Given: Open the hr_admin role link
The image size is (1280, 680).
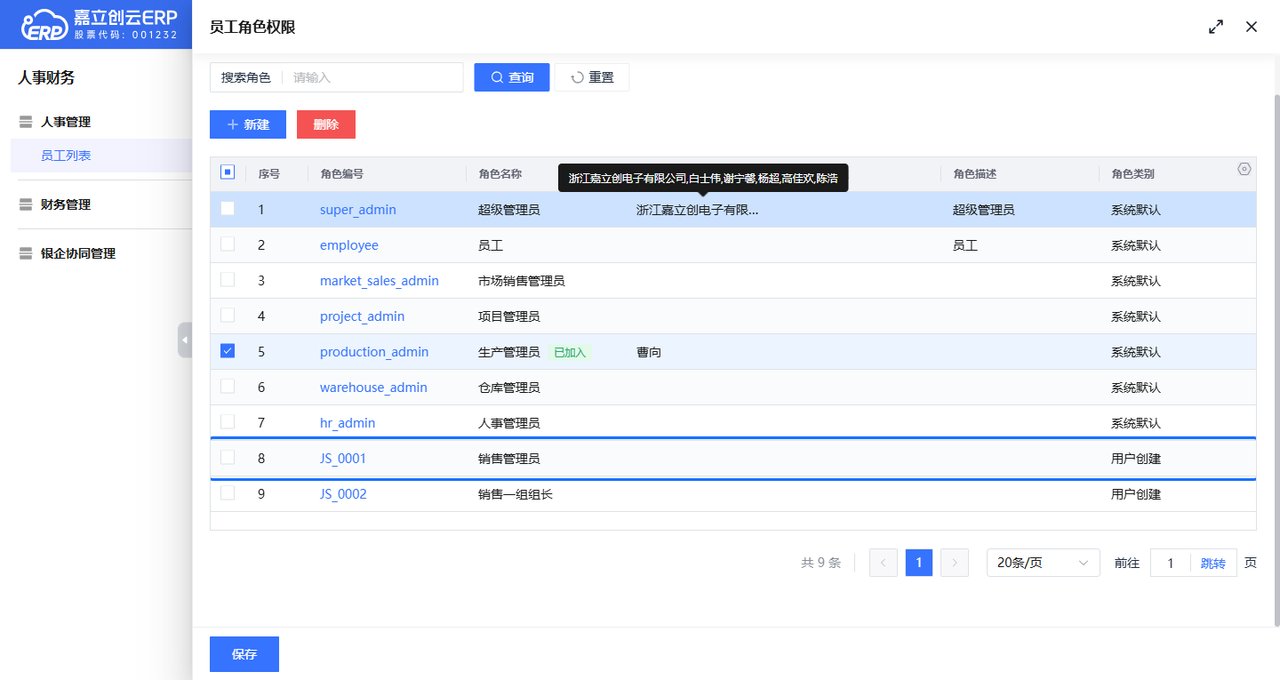Looking at the screenshot, I should pyautogui.click(x=347, y=423).
